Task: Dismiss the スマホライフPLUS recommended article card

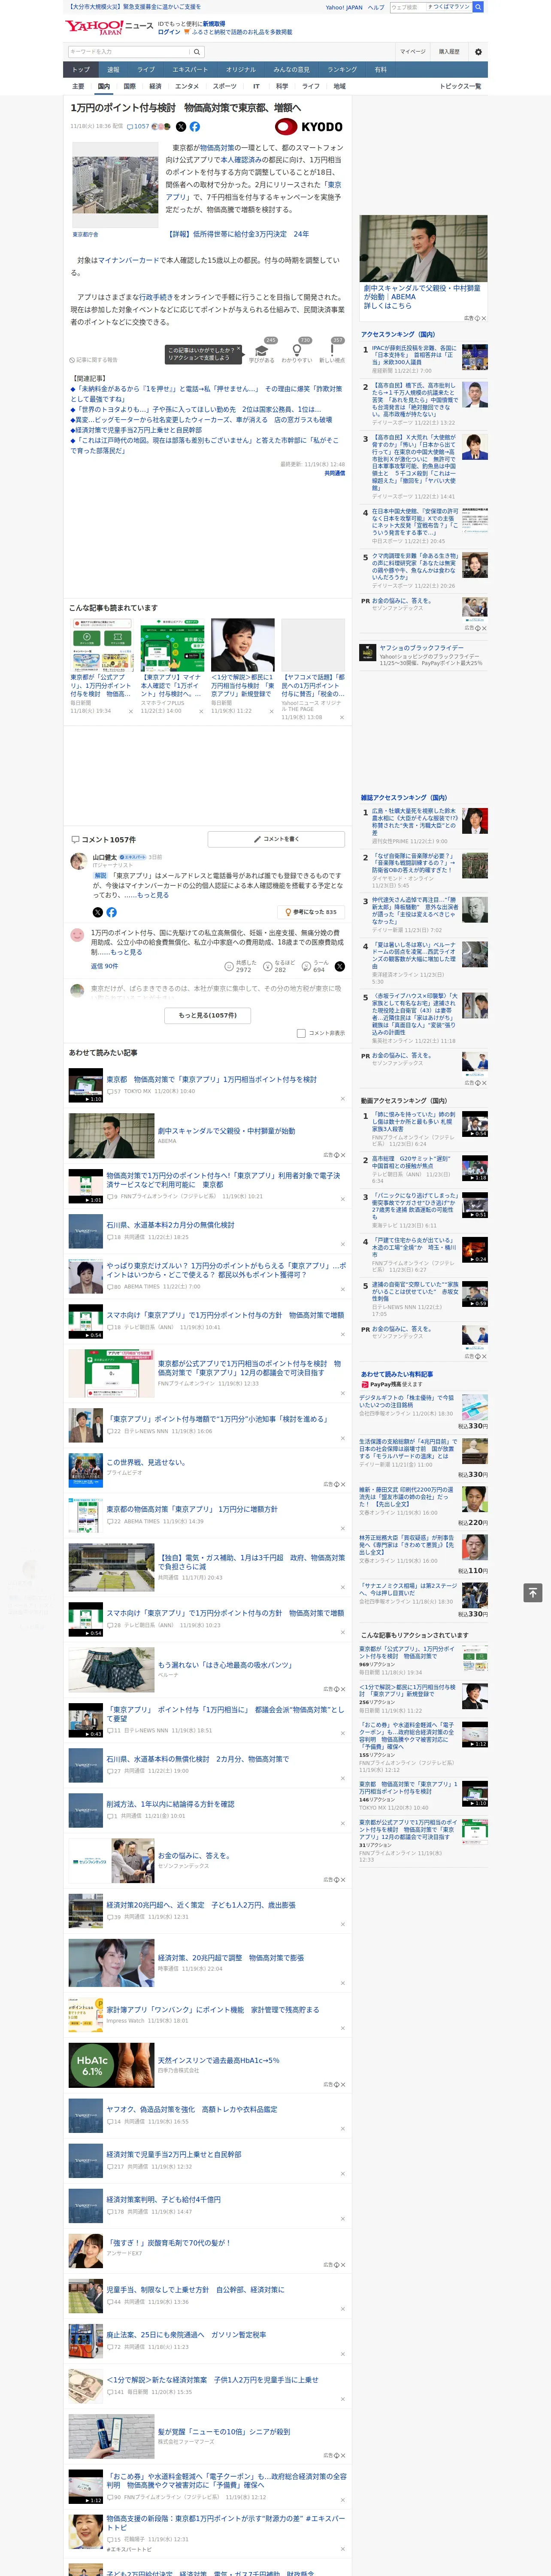Action: coord(201,711)
